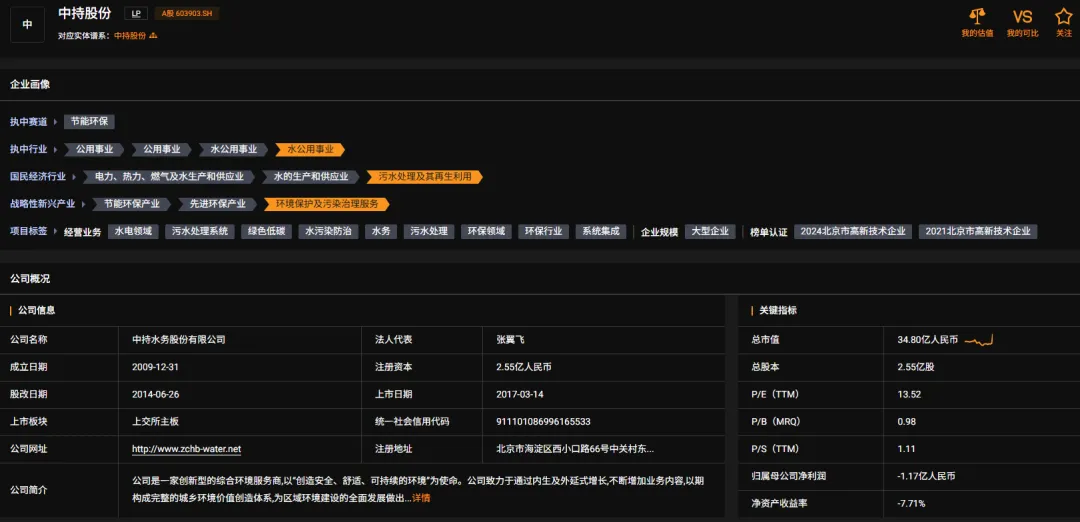This screenshot has height=522, width=1080.
Task: Click the 绿色低碳 business tag
Action: tap(267, 232)
